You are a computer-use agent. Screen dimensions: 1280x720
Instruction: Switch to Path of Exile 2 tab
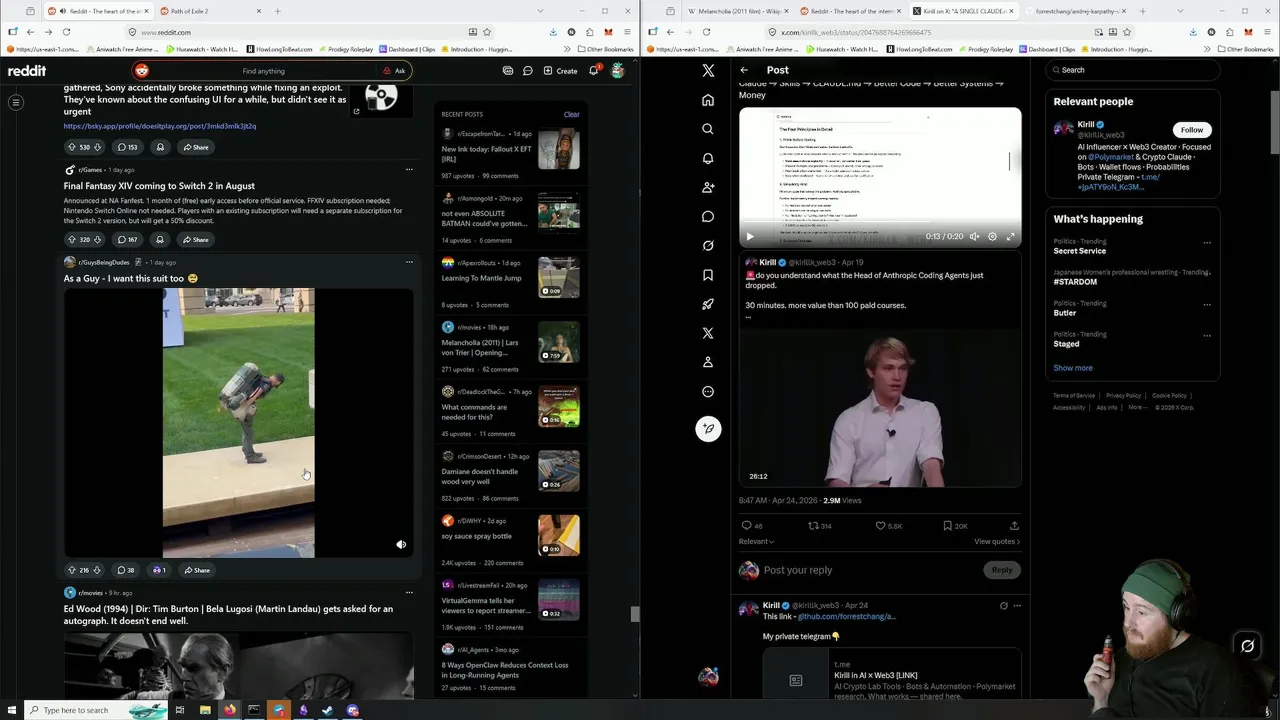(211, 11)
